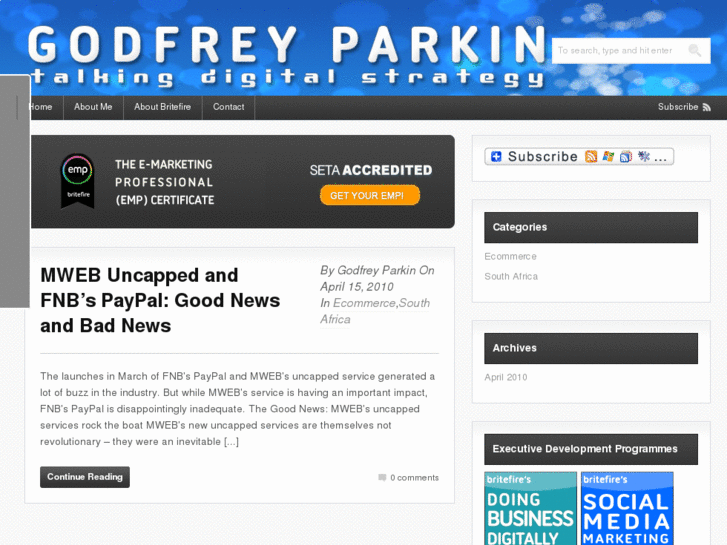Click the Ecommerce link in post meta
This screenshot has height=545, width=727.
coord(364,303)
